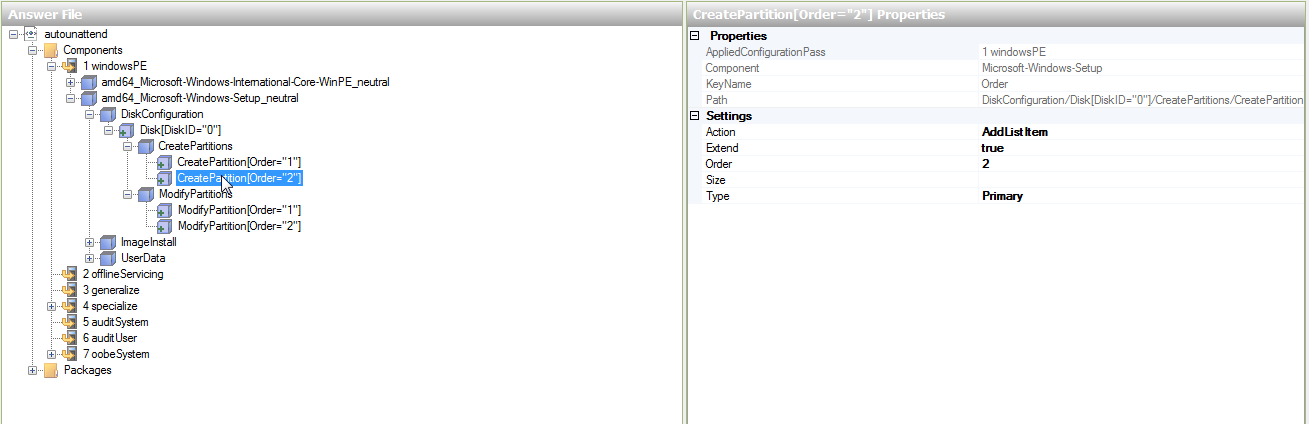Click the Order setting label
Screen dimensions: 1309x424
[719, 164]
